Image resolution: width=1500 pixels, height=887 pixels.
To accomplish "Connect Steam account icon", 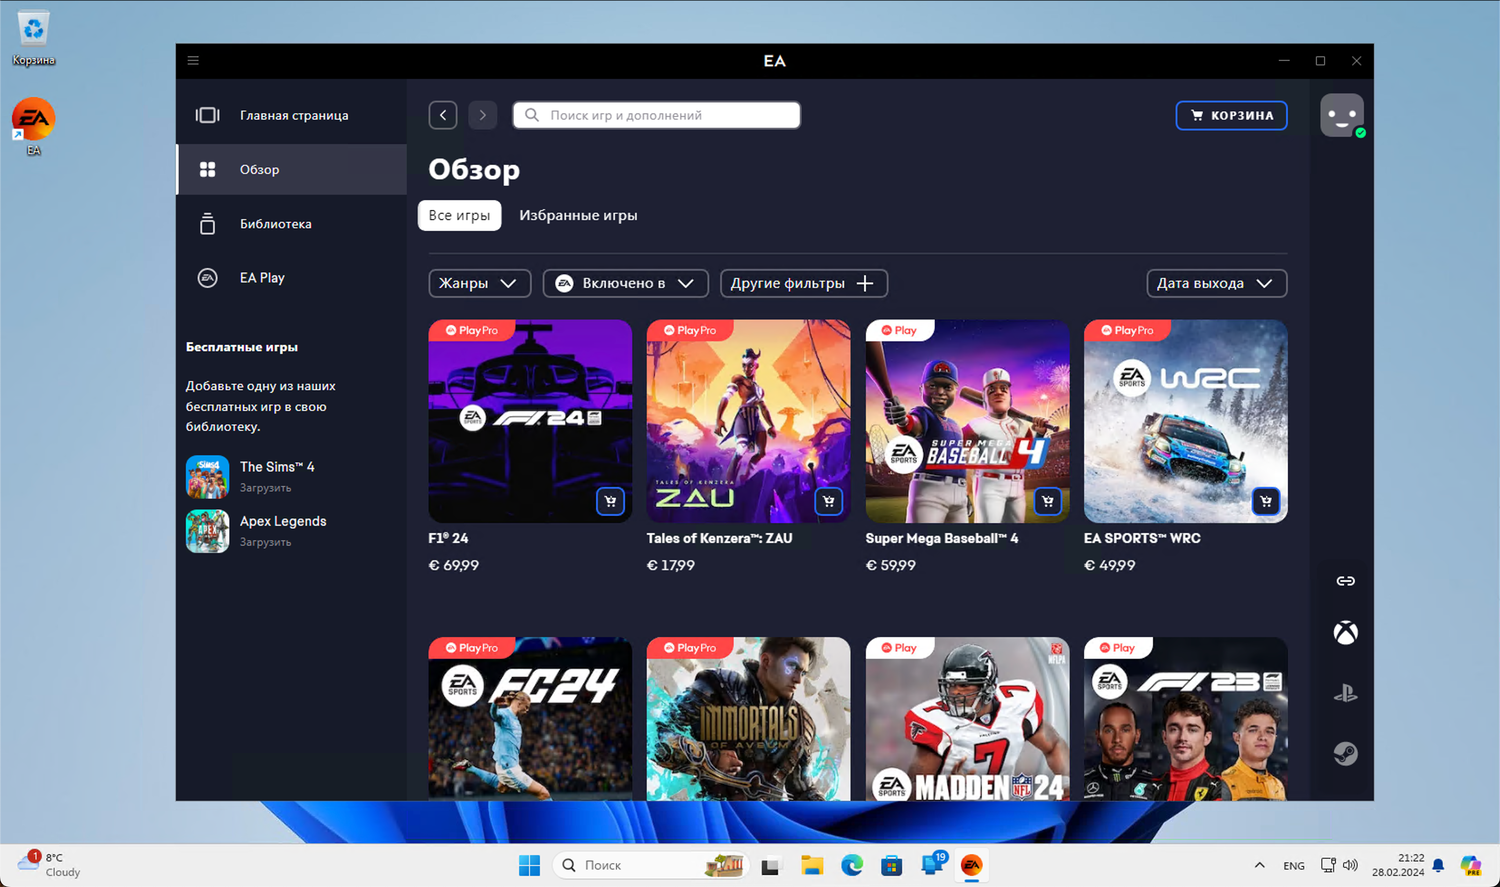I will 1346,753.
